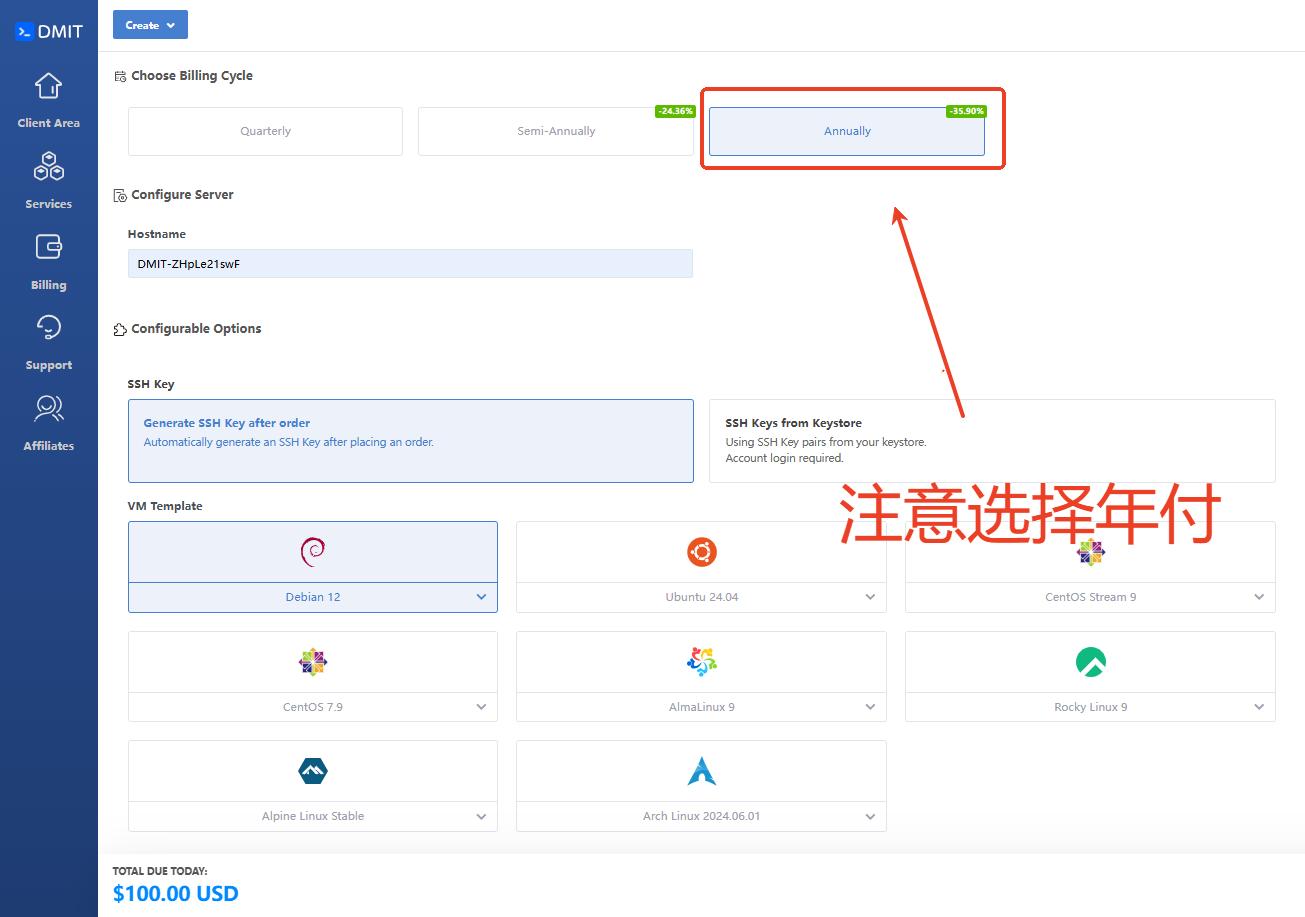This screenshot has width=1305, height=917.
Task: Click the Rocky Linux logo icon
Action: click(1090, 661)
